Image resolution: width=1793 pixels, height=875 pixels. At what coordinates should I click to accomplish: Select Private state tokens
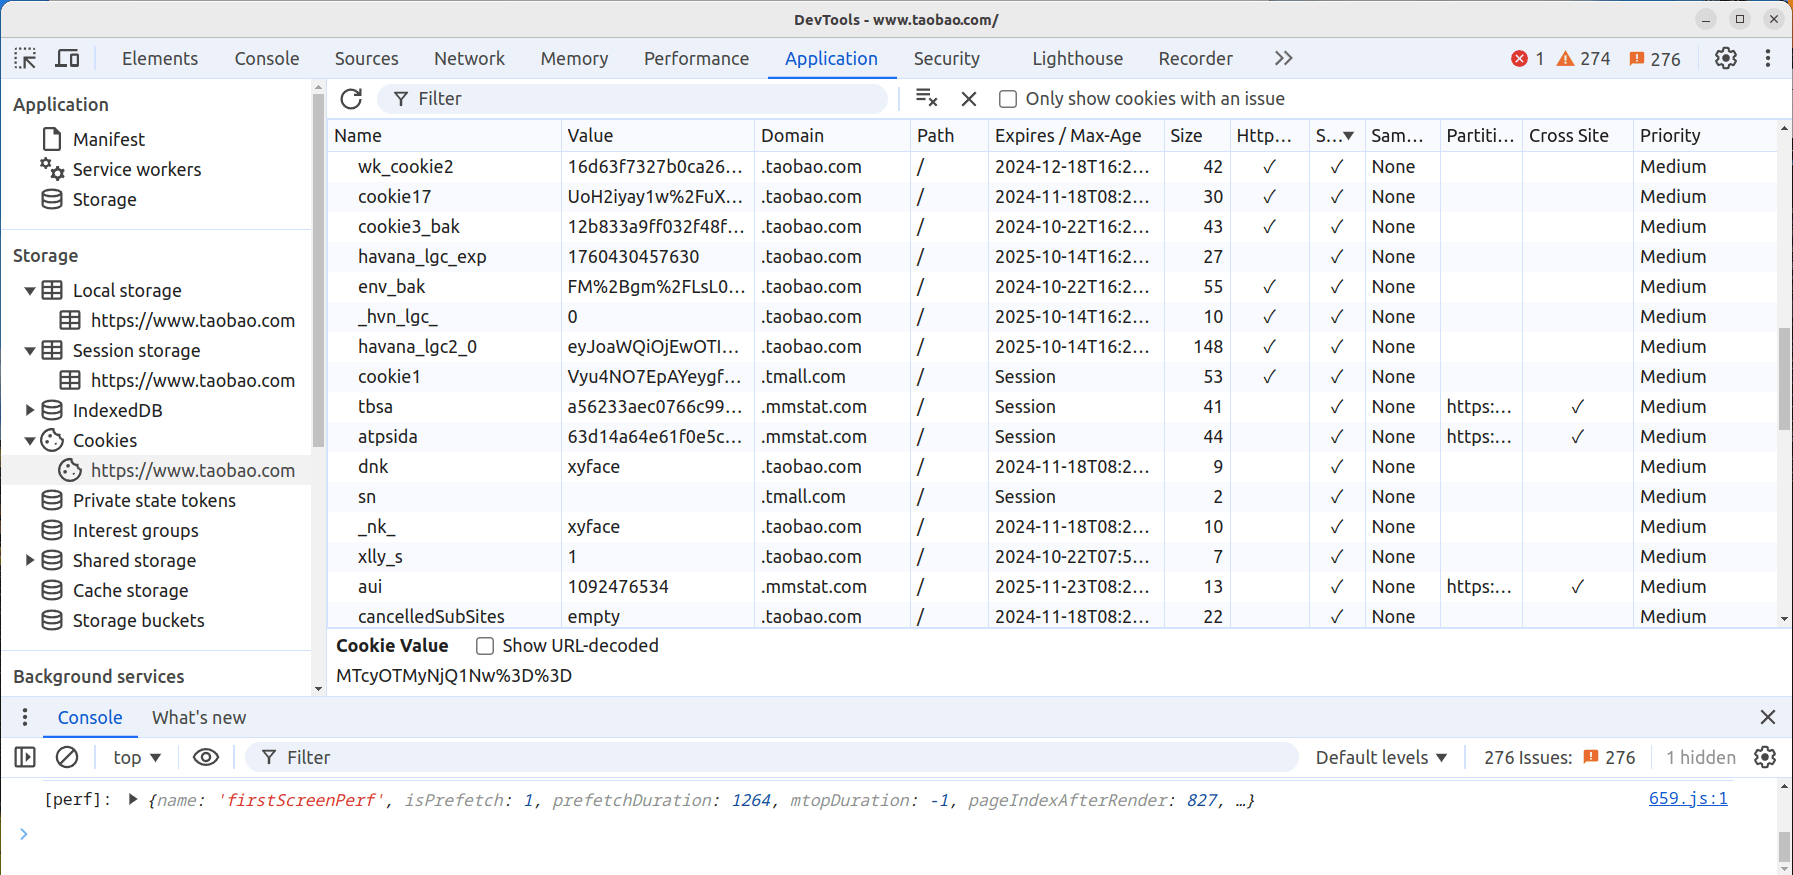pyautogui.click(x=154, y=500)
